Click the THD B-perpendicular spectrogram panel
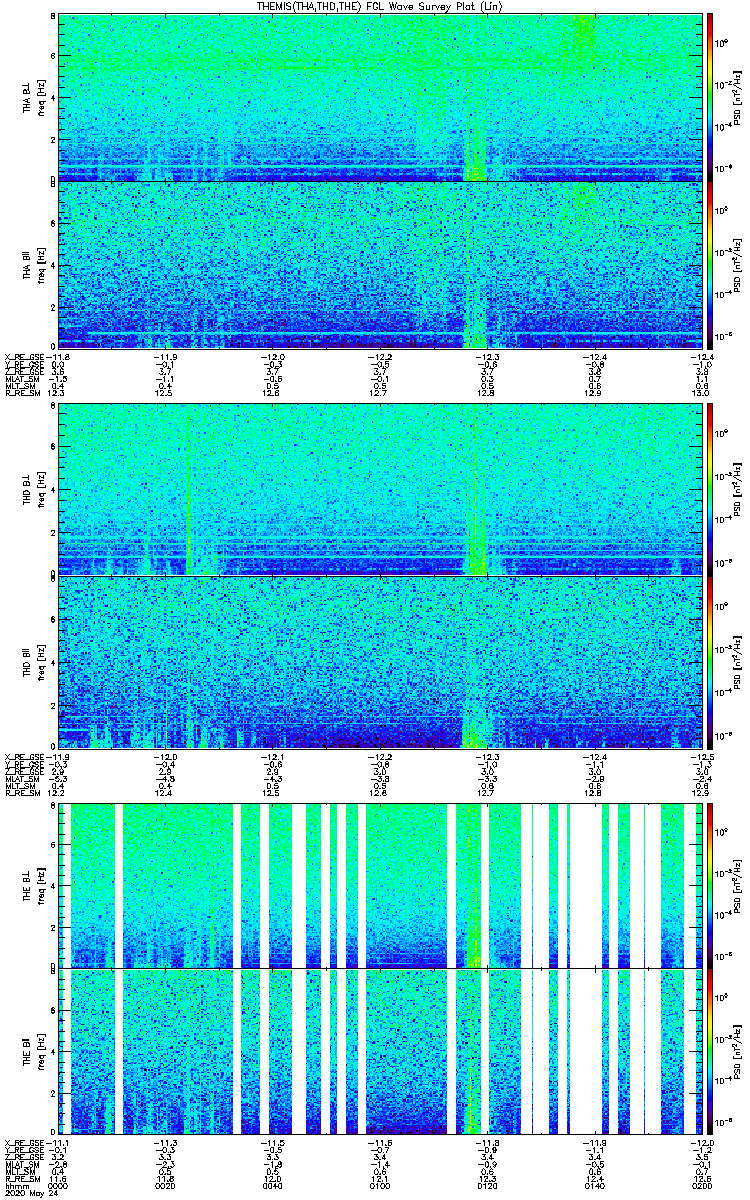The width and height of the screenshot is (750, 1200). (x=380, y=490)
